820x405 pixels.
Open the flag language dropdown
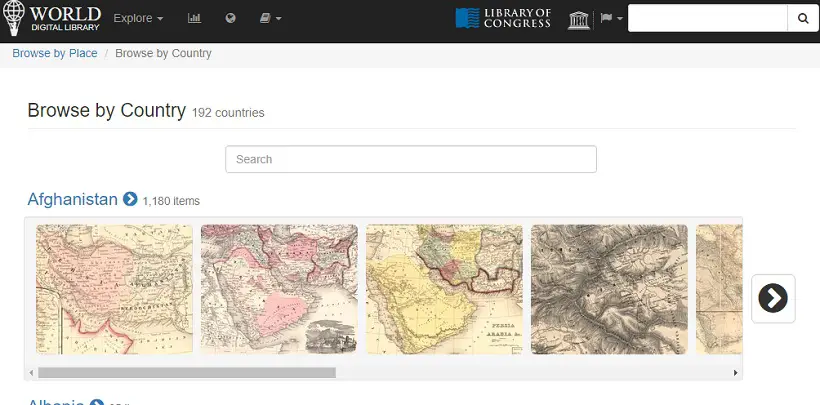click(x=611, y=18)
